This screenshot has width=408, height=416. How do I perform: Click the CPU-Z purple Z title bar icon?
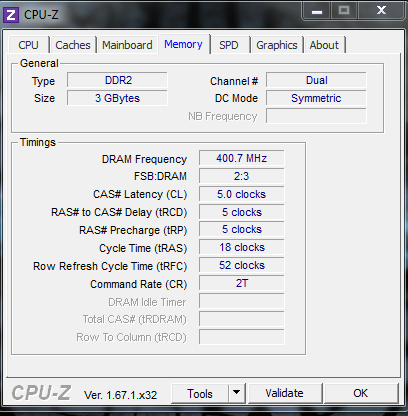[11, 15]
